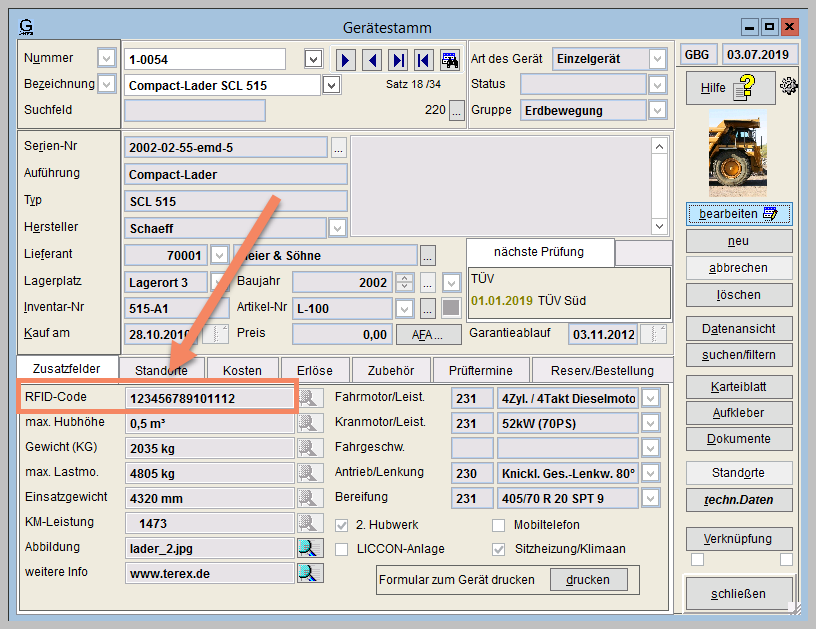
Task: Open the Art des Gerät dropdown
Action: coord(657,59)
